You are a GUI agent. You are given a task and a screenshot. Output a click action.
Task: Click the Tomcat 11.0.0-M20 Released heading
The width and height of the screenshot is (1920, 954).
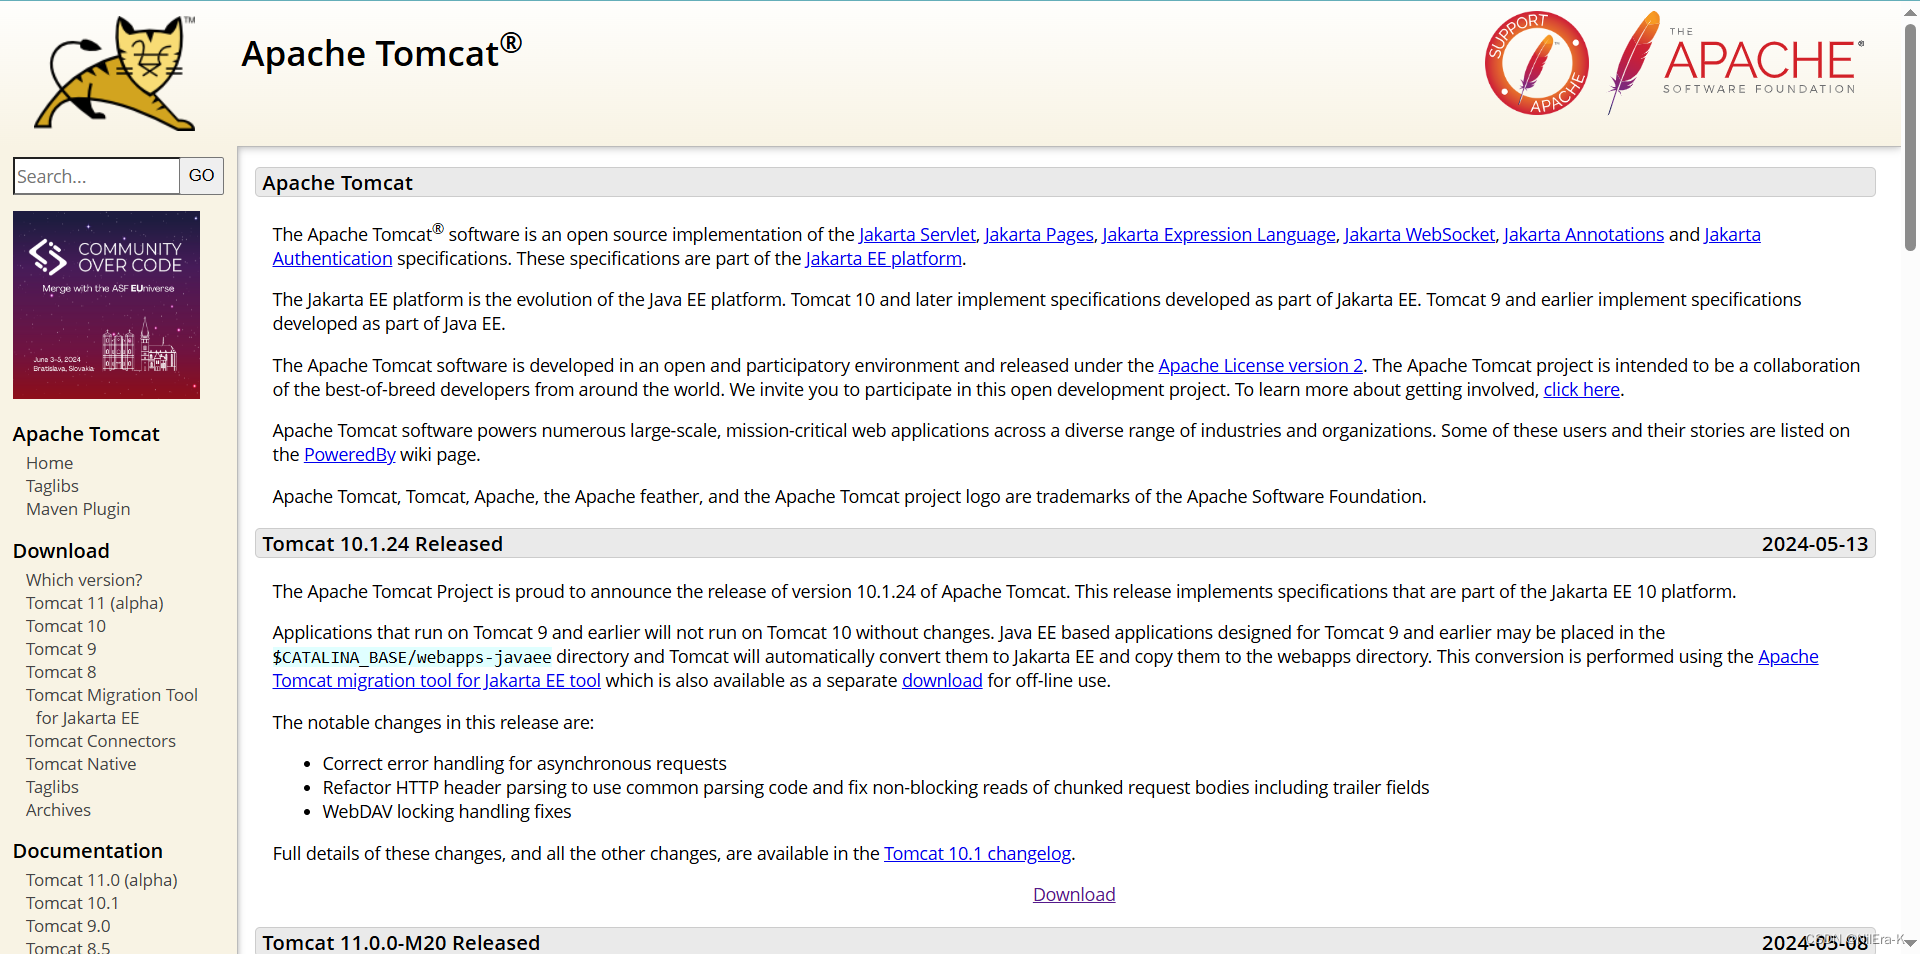tap(401, 942)
